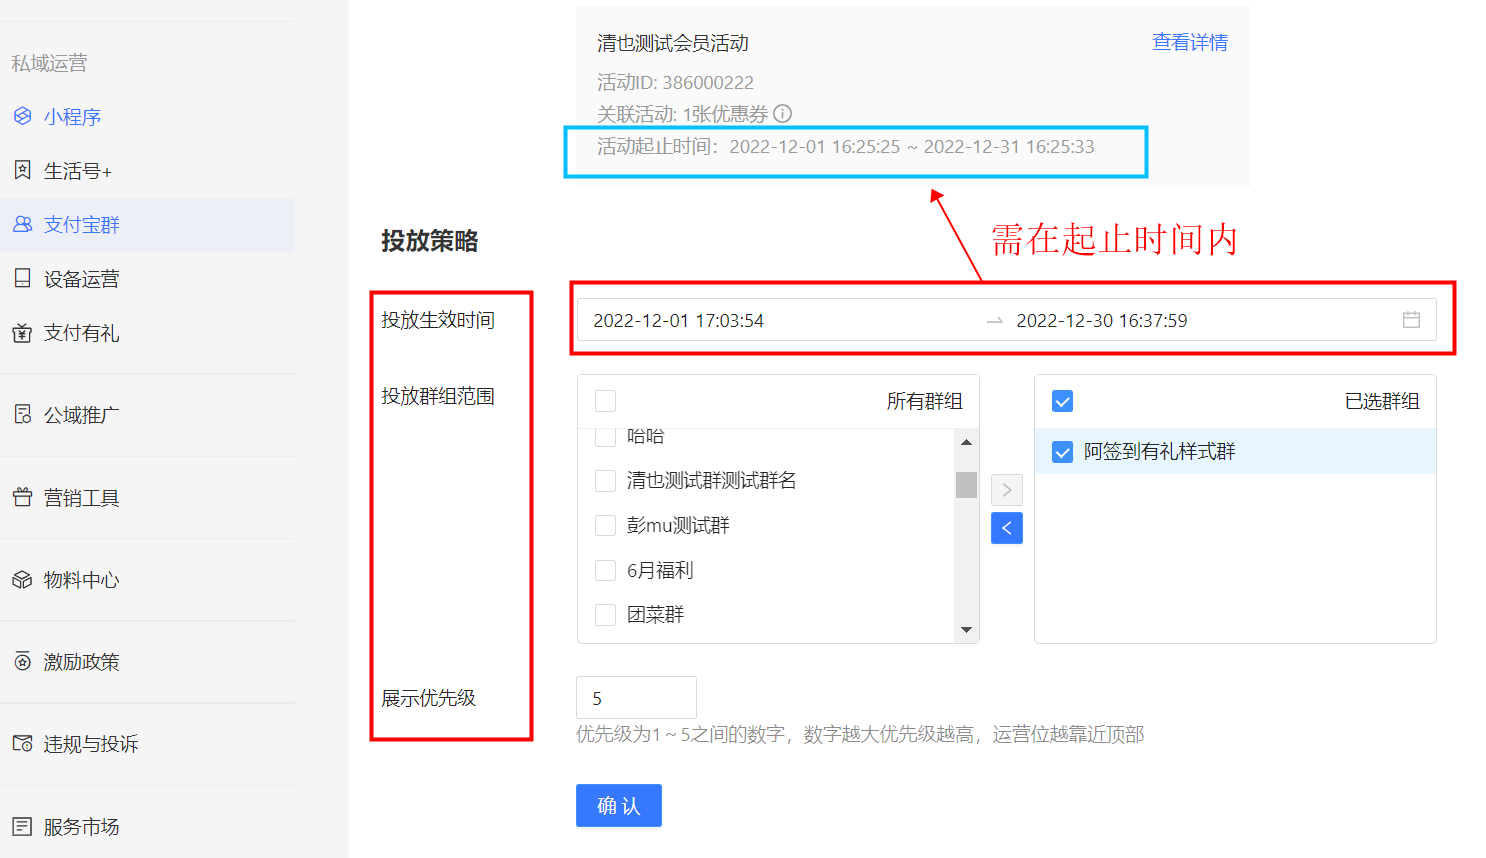Image resolution: width=1486 pixels, height=858 pixels.
Task: Open calendar icon in date range field
Action: coord(1411,320)
